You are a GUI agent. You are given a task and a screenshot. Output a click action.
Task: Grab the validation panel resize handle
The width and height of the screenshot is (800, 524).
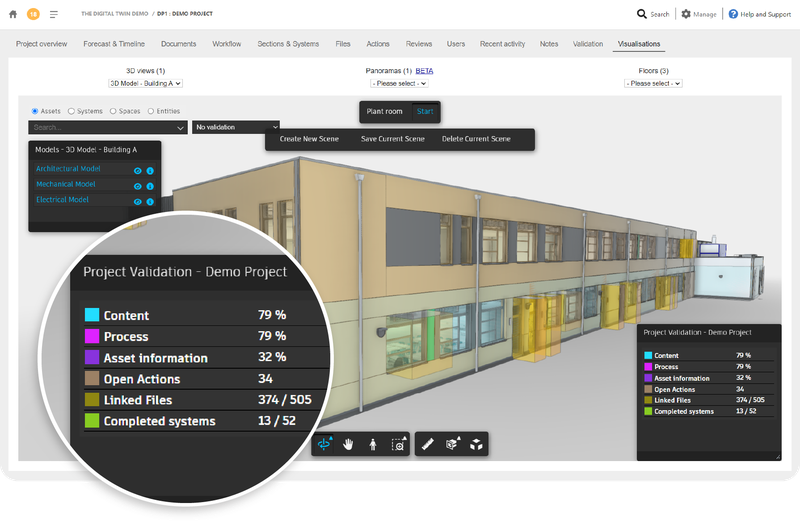point(778,457)
